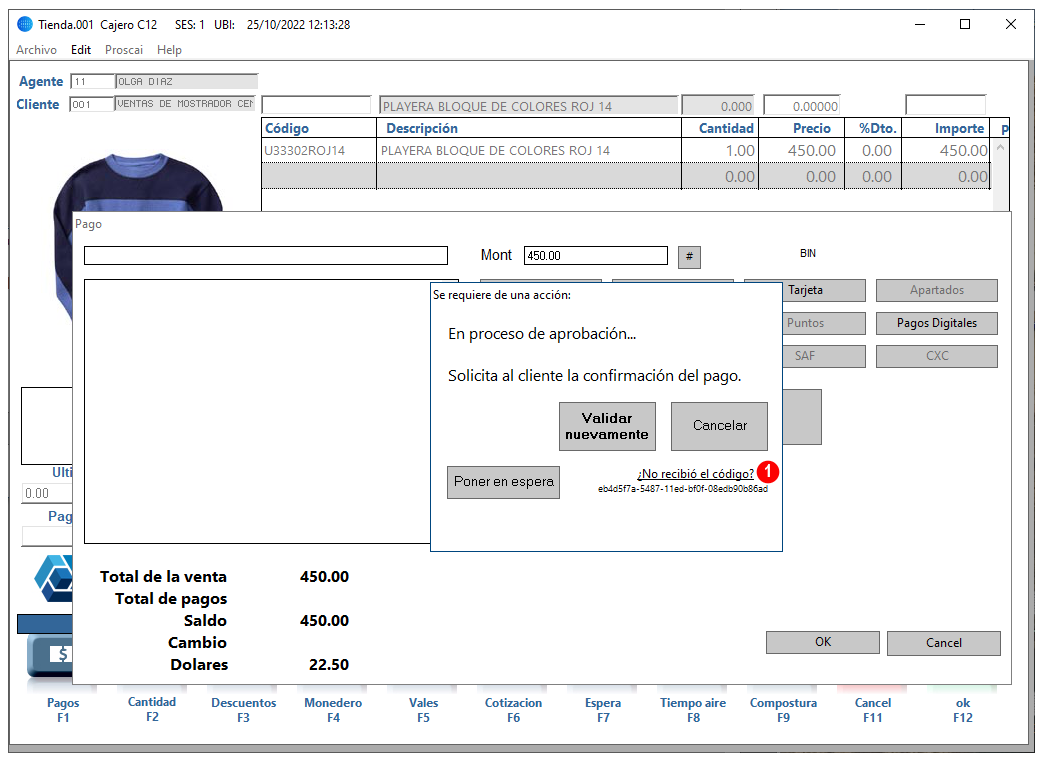Click the OLGA DIAZ agent name field

click(187, 82)
